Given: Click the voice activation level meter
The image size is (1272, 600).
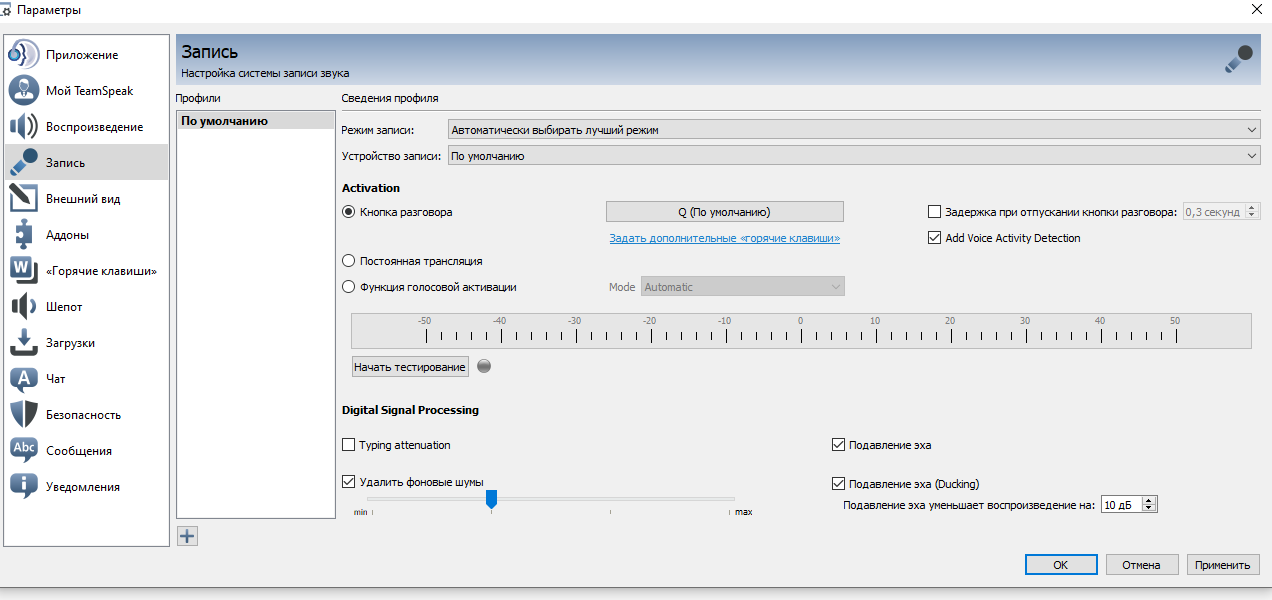Looking at the screenshot, I should pyautogui.click(x=801, y=331).
